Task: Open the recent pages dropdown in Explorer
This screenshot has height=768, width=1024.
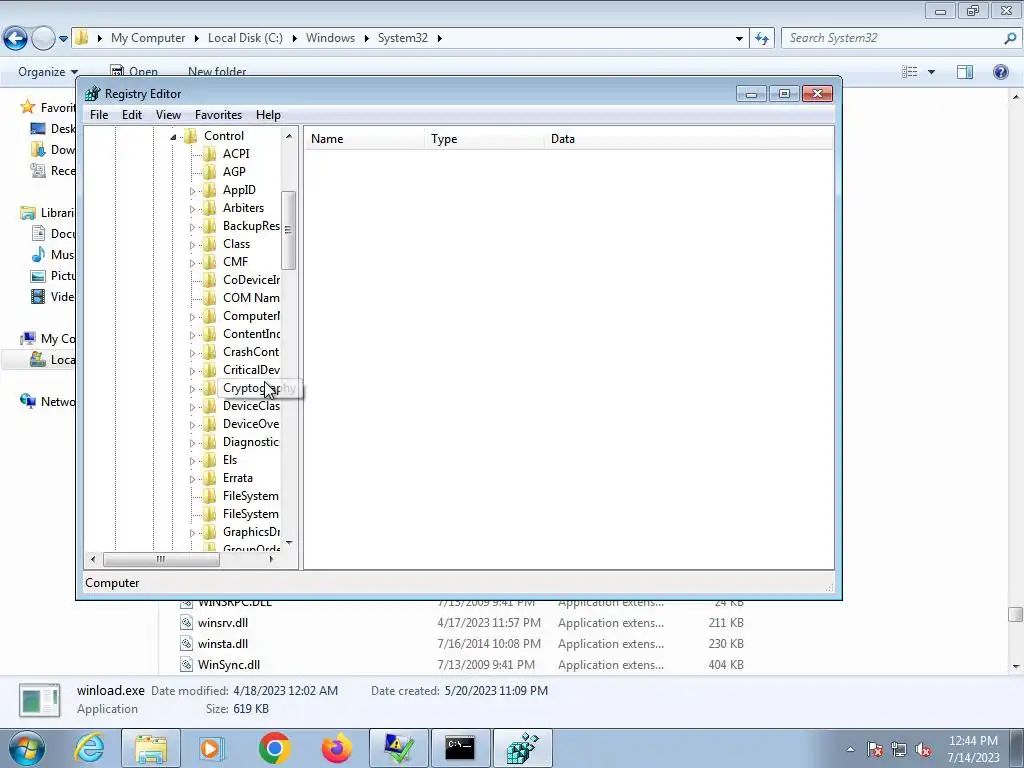Action: [x=63, y=39]
